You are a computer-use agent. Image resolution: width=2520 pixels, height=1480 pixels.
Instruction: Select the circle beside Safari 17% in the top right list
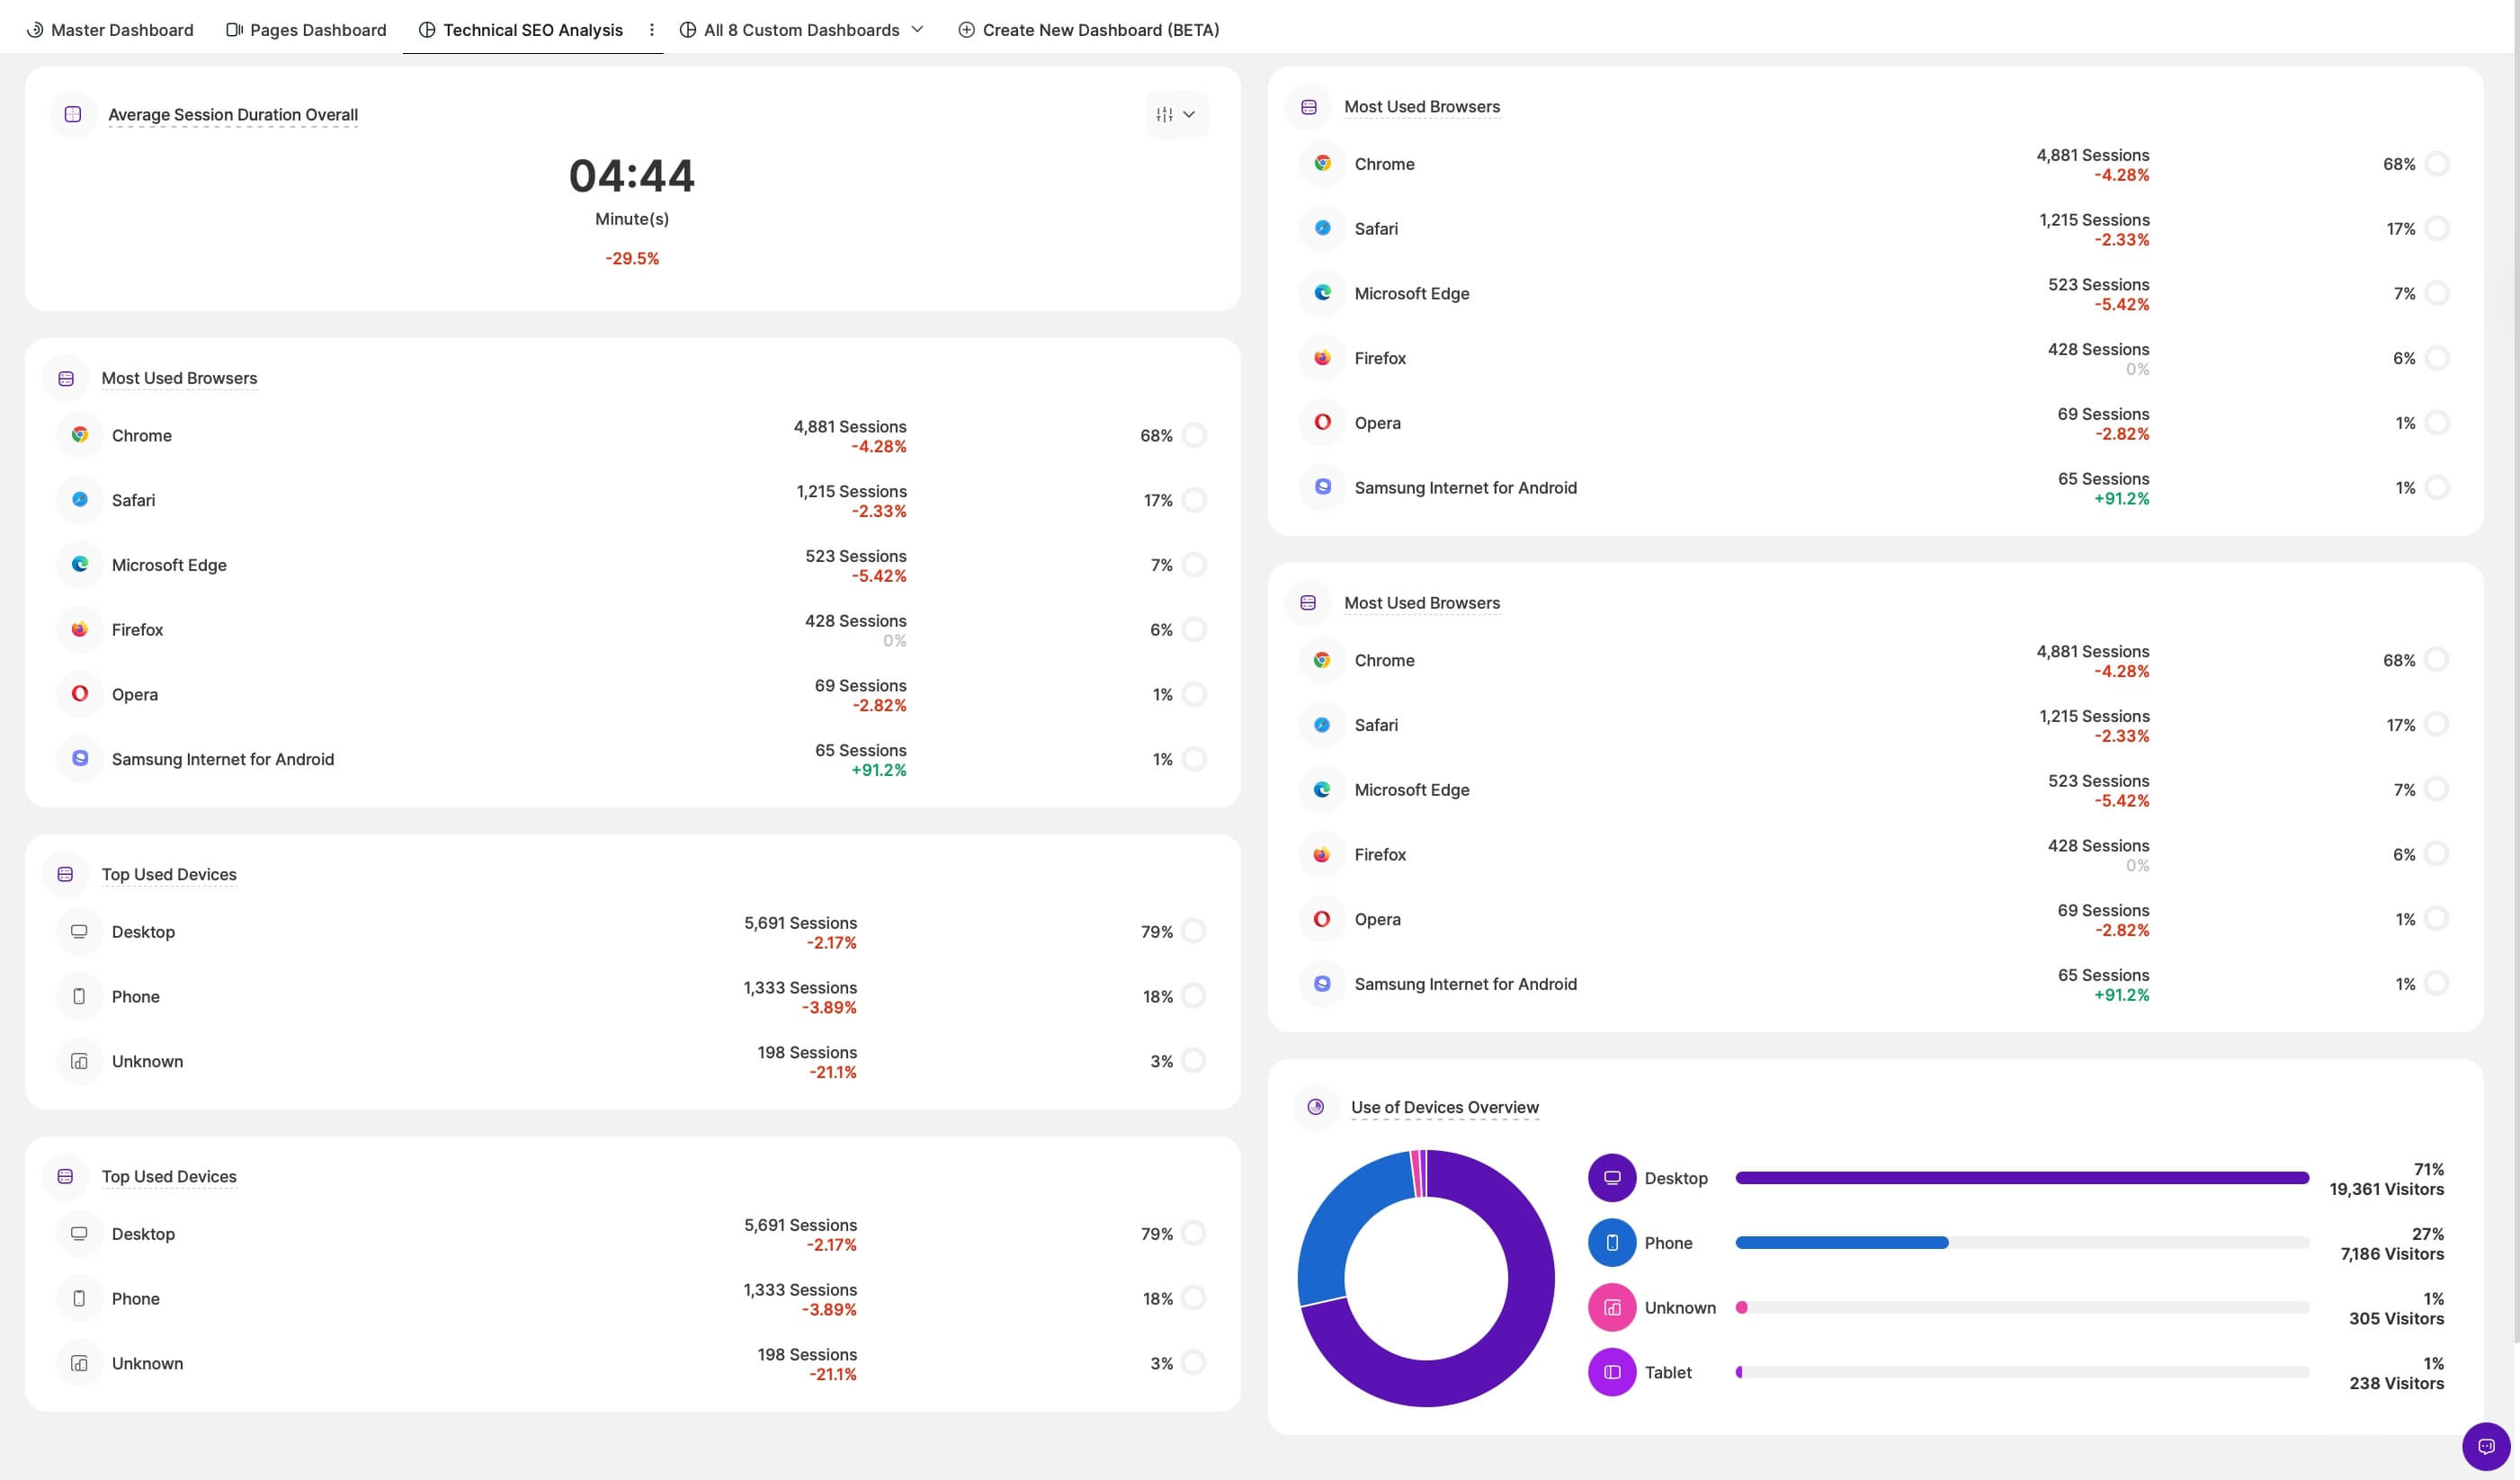pos(2437,229)
